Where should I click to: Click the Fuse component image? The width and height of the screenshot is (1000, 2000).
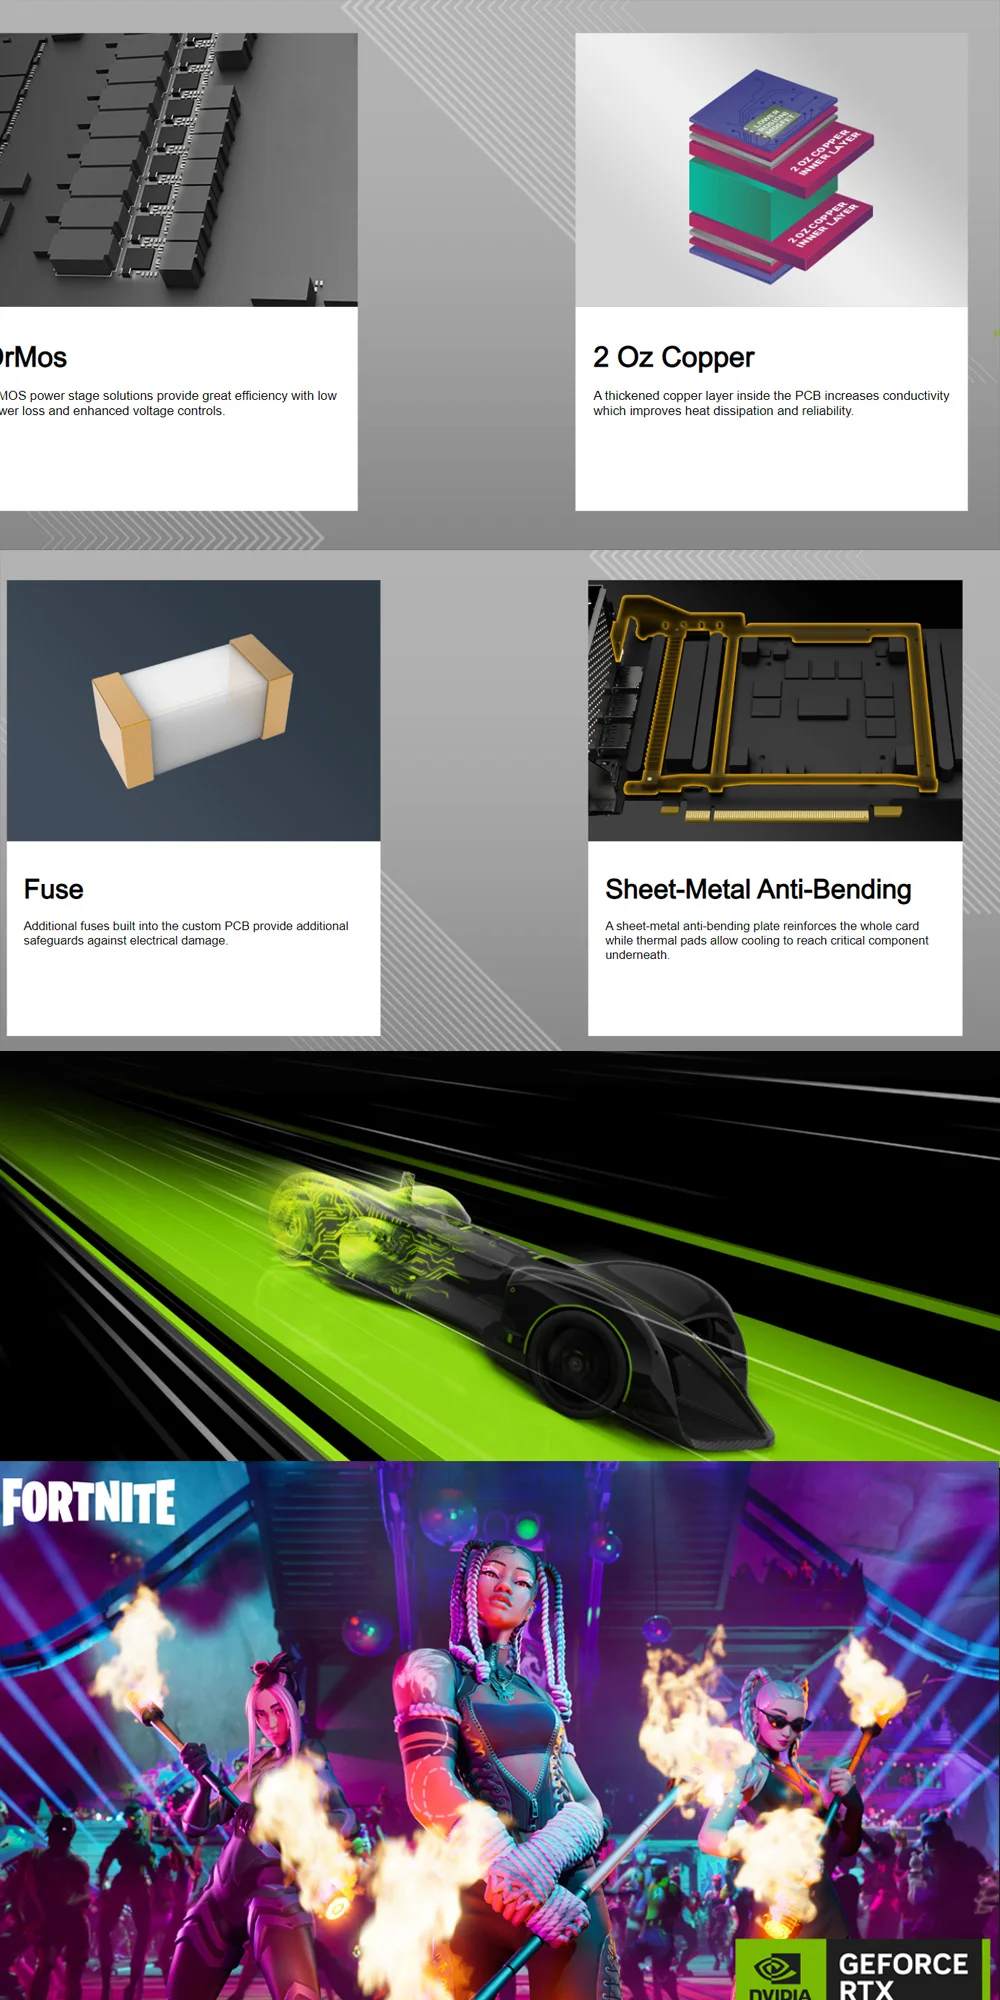click(193, 711)
